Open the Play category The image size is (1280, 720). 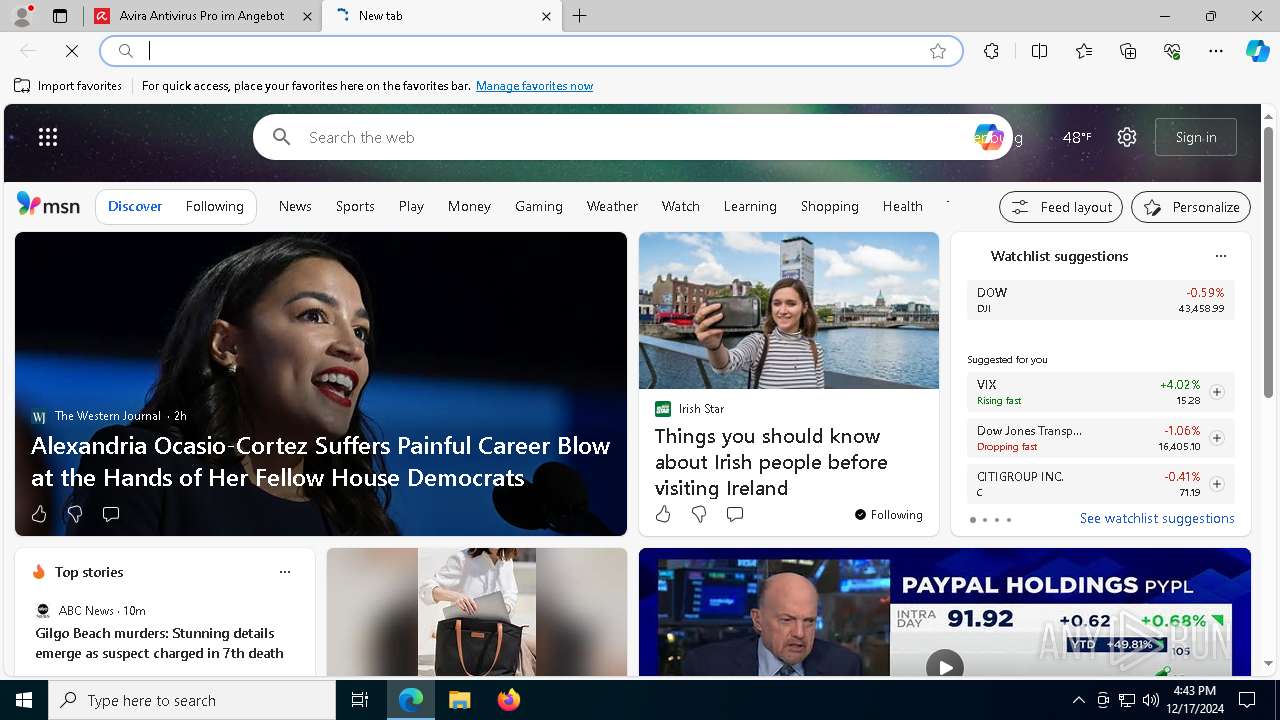point(411,206)
